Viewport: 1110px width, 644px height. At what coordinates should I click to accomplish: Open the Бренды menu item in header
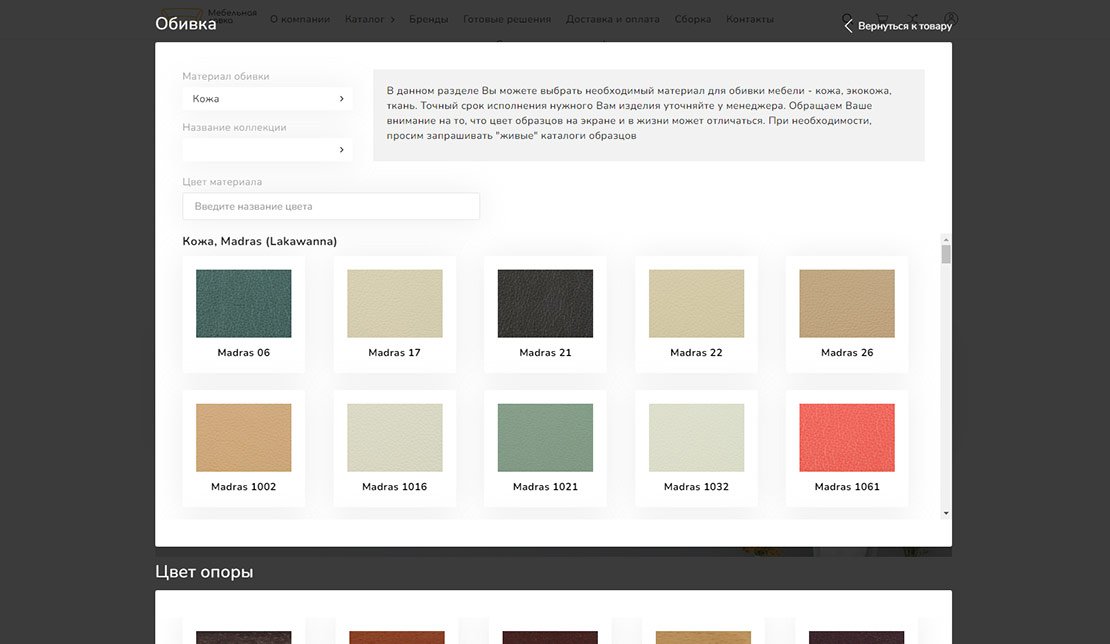428,19
